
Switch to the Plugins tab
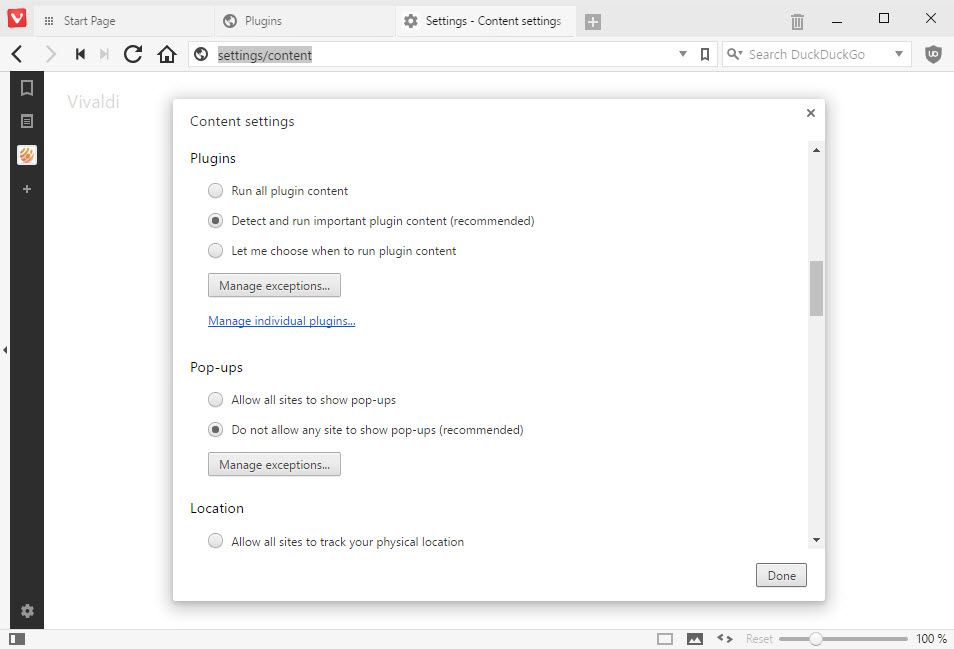tap(304, 21)
